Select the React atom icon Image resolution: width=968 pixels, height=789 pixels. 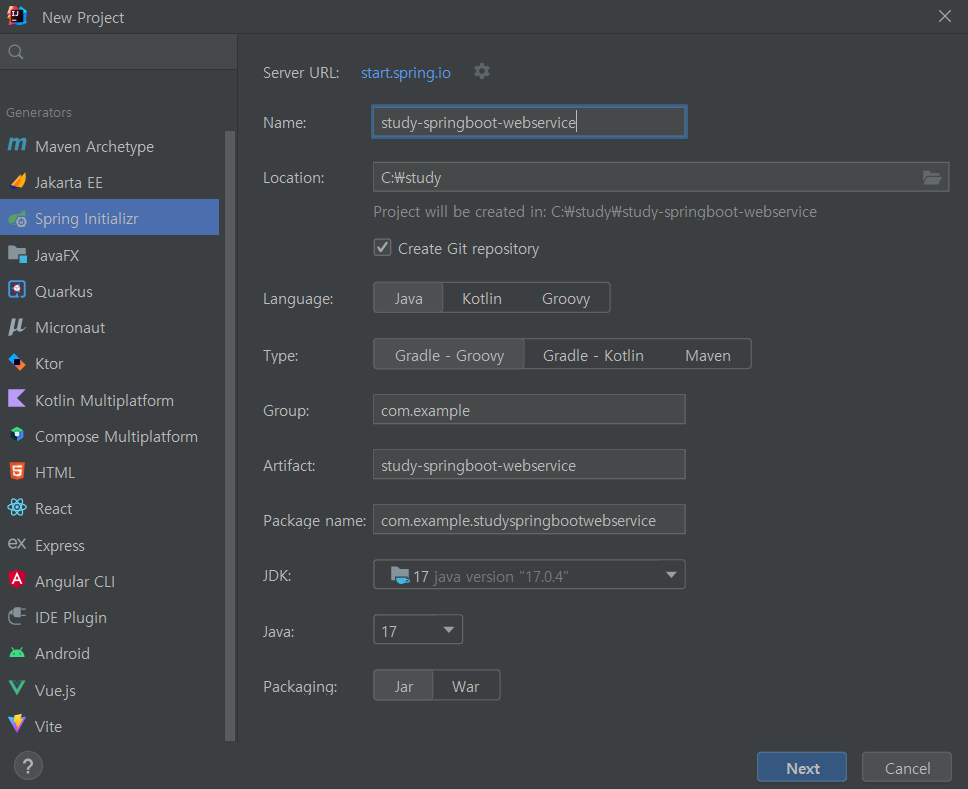tap(17, 507)
